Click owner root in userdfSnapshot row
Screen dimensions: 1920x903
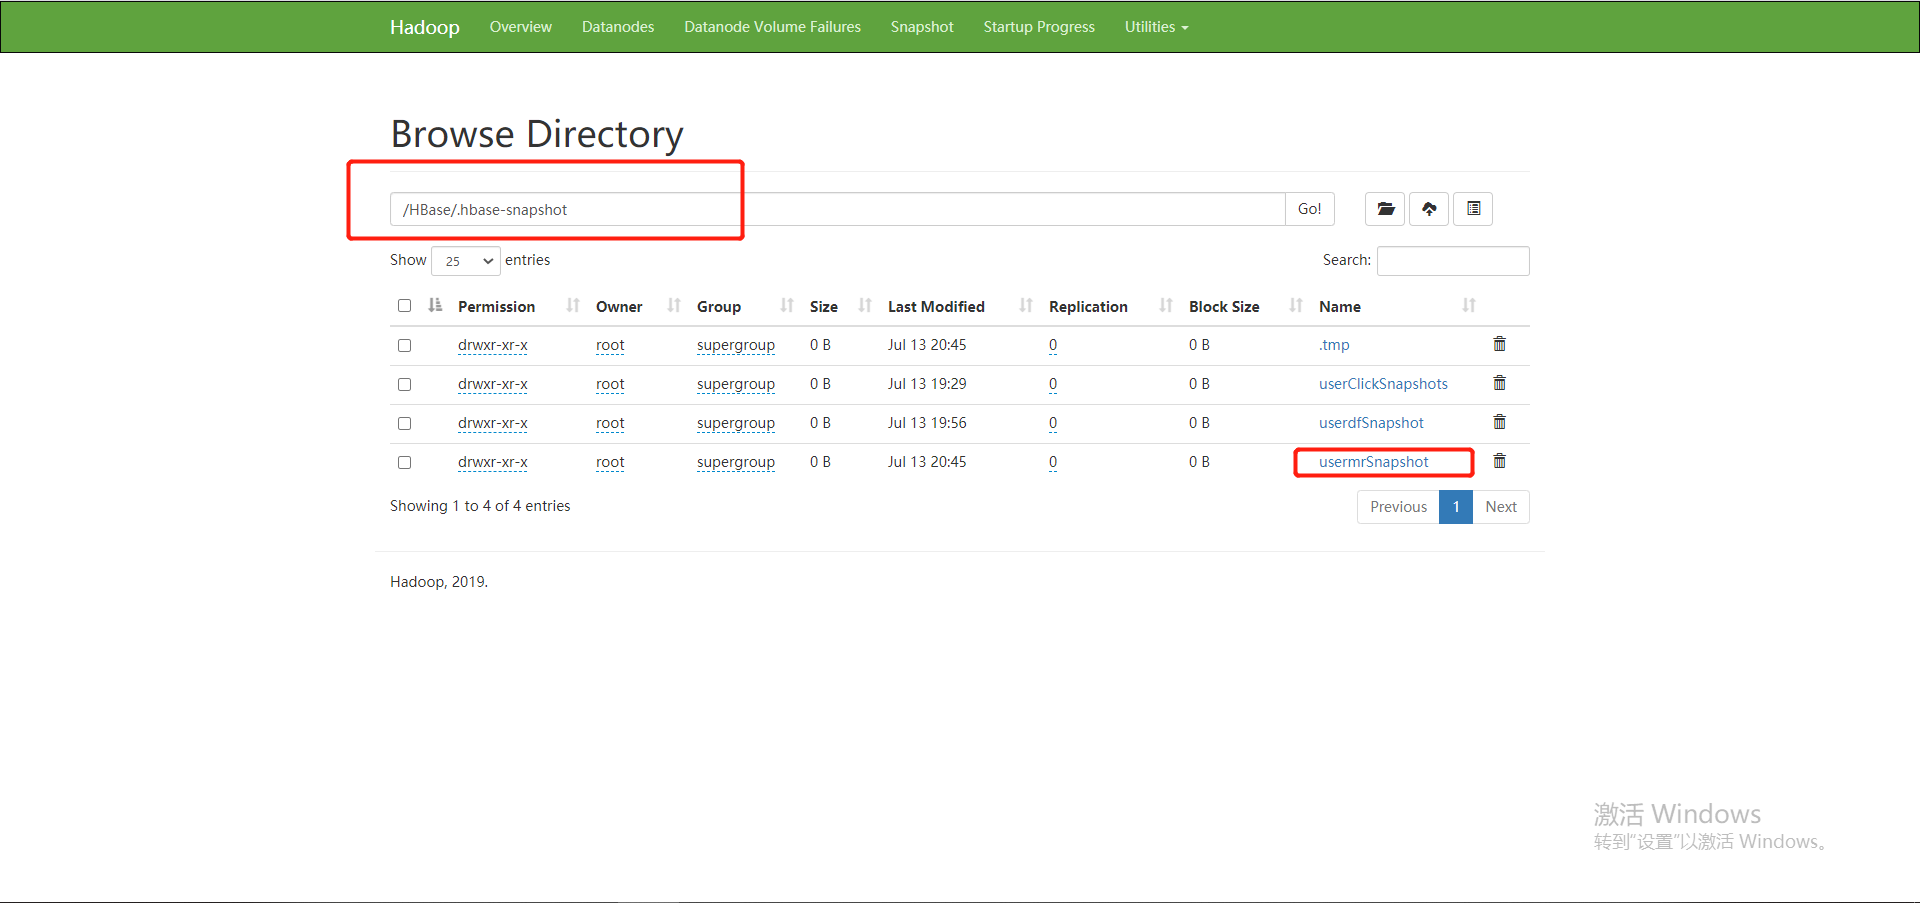(x=610, y=423)
